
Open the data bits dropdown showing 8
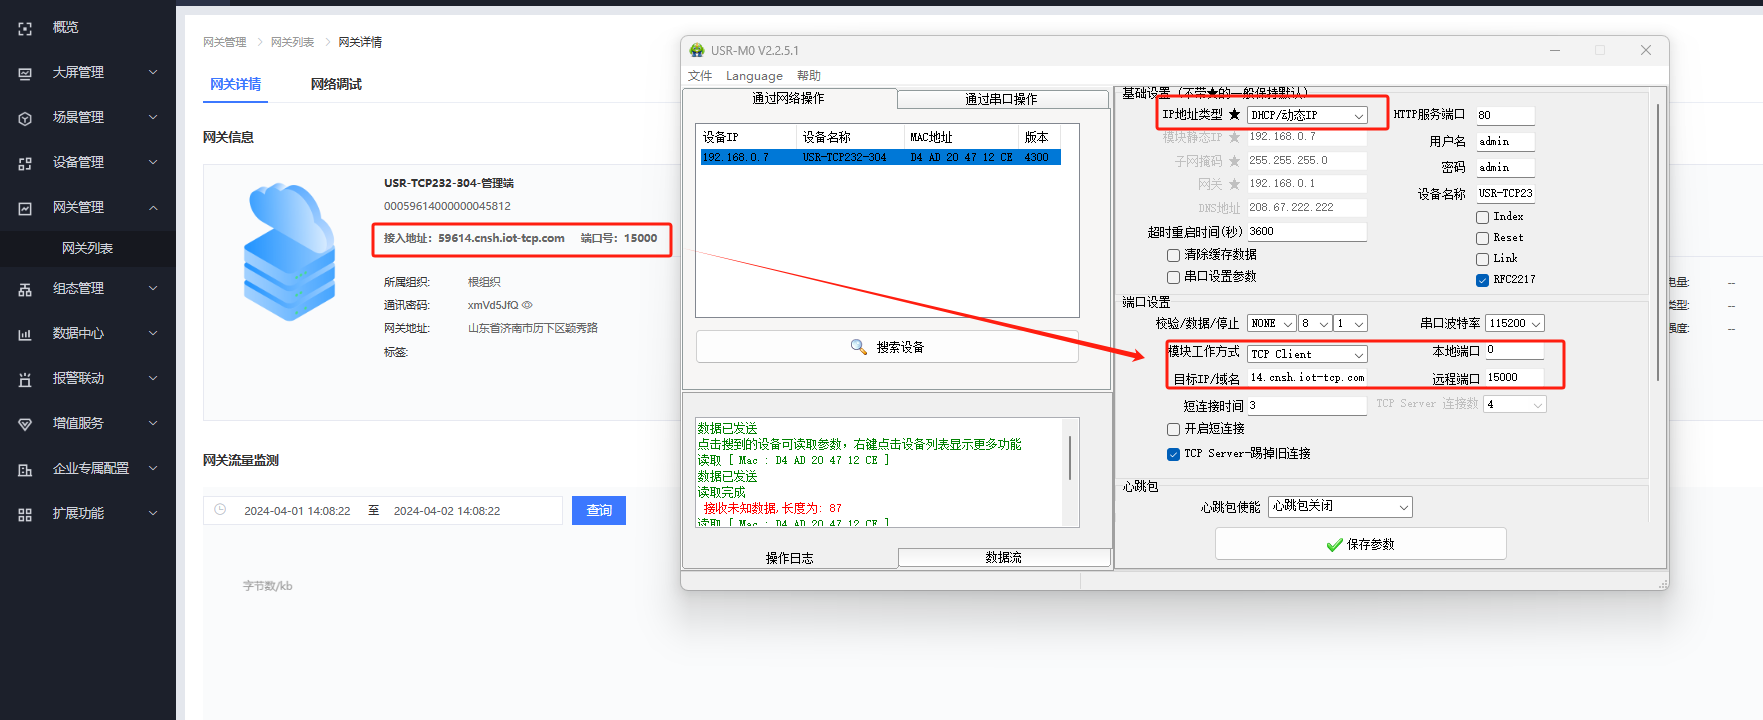coord(1315,323)
